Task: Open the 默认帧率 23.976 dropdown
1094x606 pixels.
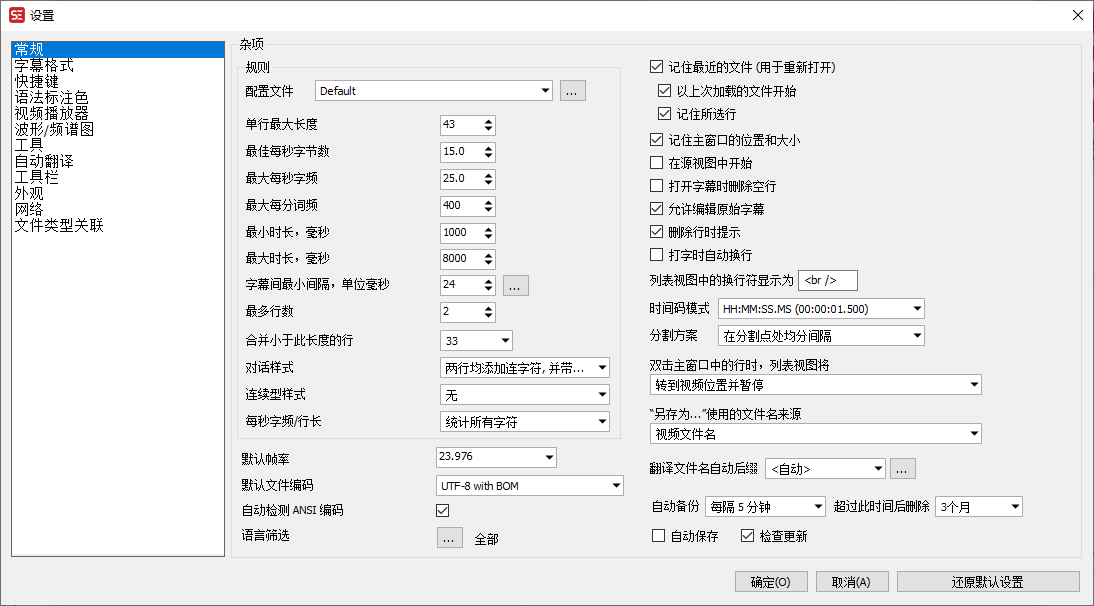Action: click(496, 457)
